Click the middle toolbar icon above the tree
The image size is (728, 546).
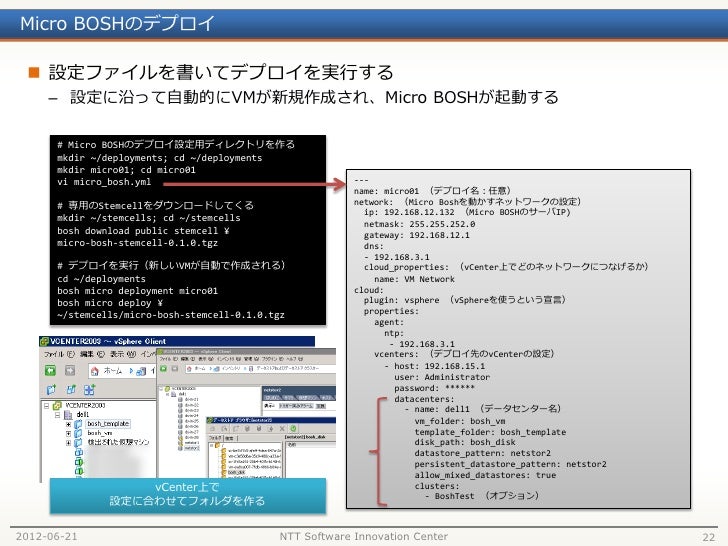point(71,390)
